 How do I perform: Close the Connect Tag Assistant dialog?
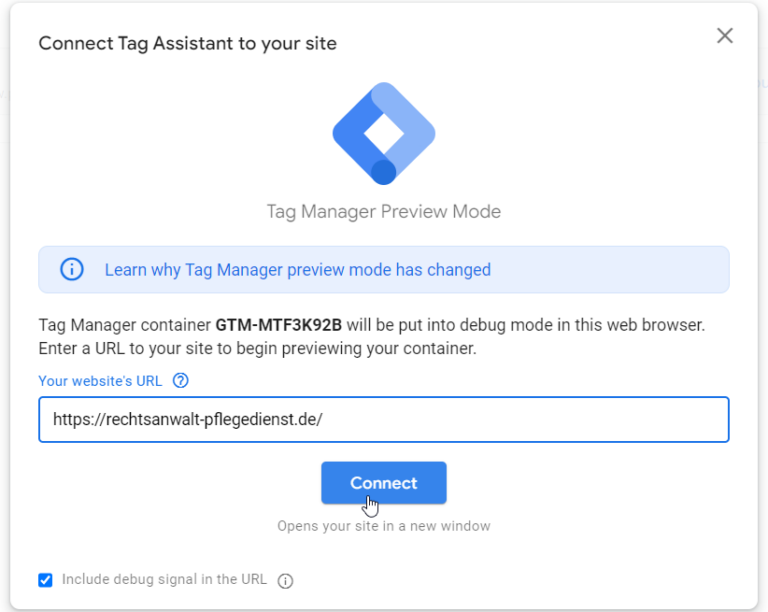(725, 36)
